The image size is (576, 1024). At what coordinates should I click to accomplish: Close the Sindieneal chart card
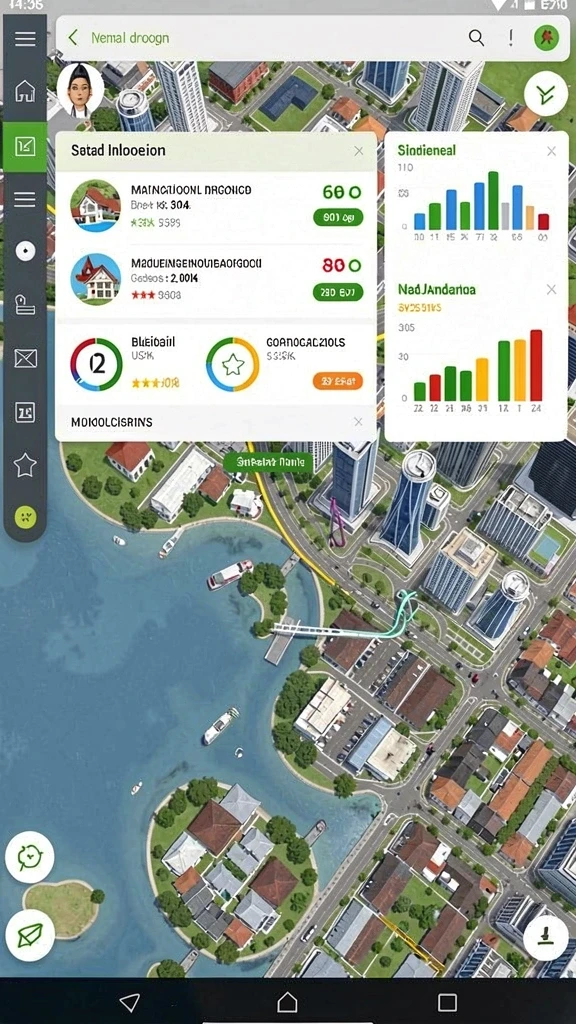click(x=551, y=151)
